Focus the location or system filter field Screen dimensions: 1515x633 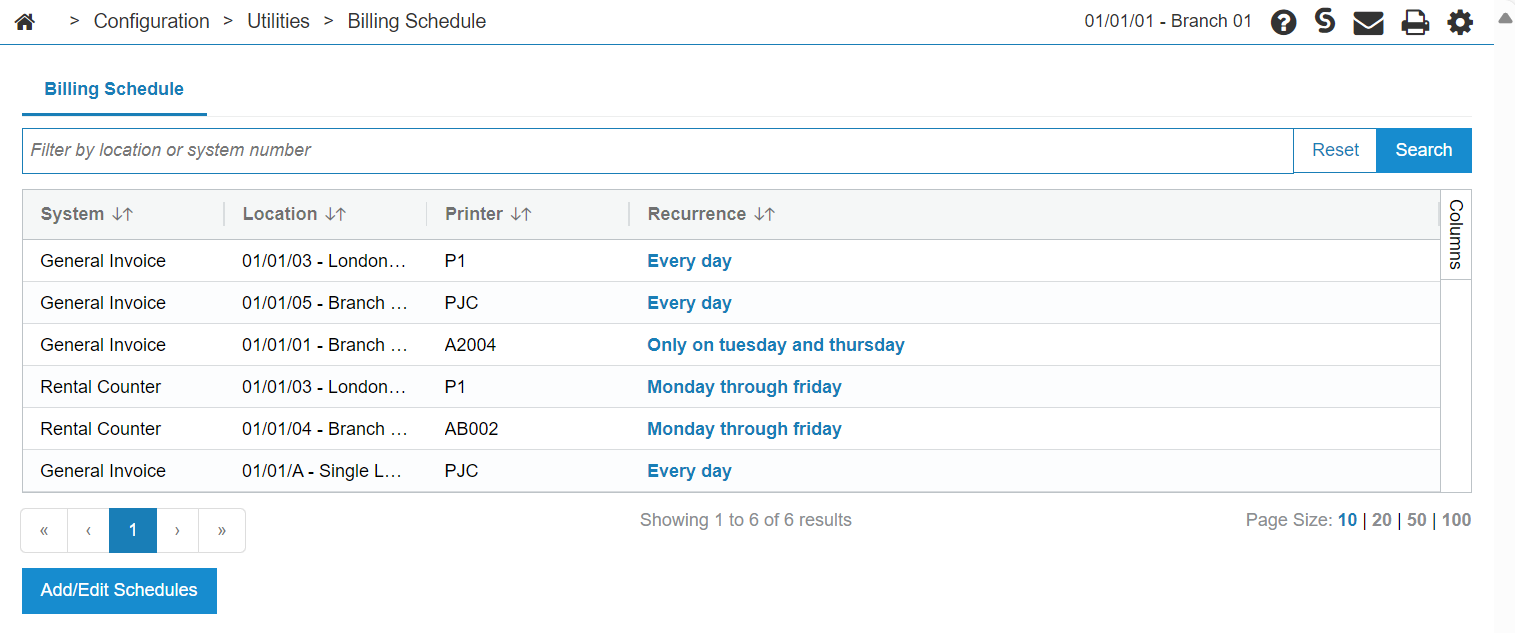click(x=657, y=150)
